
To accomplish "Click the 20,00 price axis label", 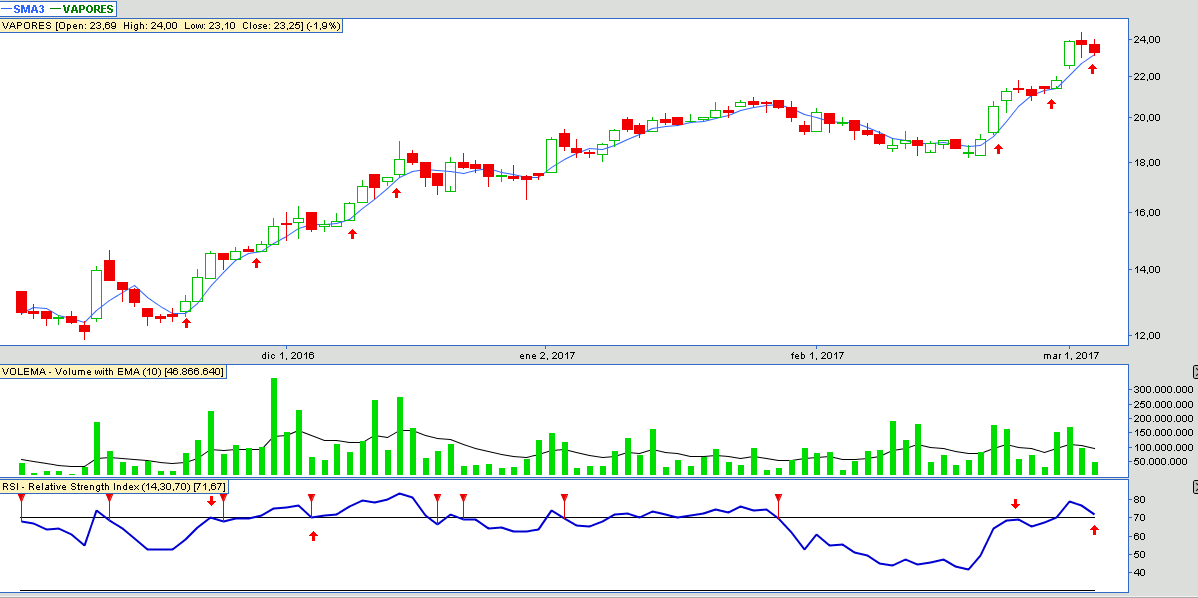I will 1148,118.
